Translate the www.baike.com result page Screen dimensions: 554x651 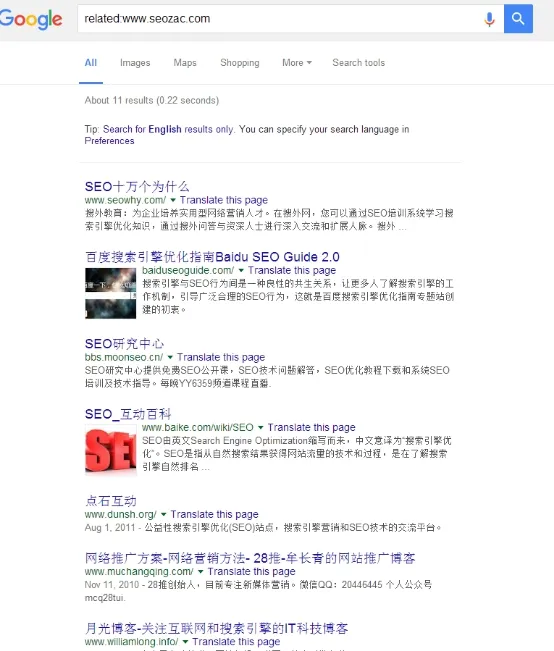[x=311, y=427]
